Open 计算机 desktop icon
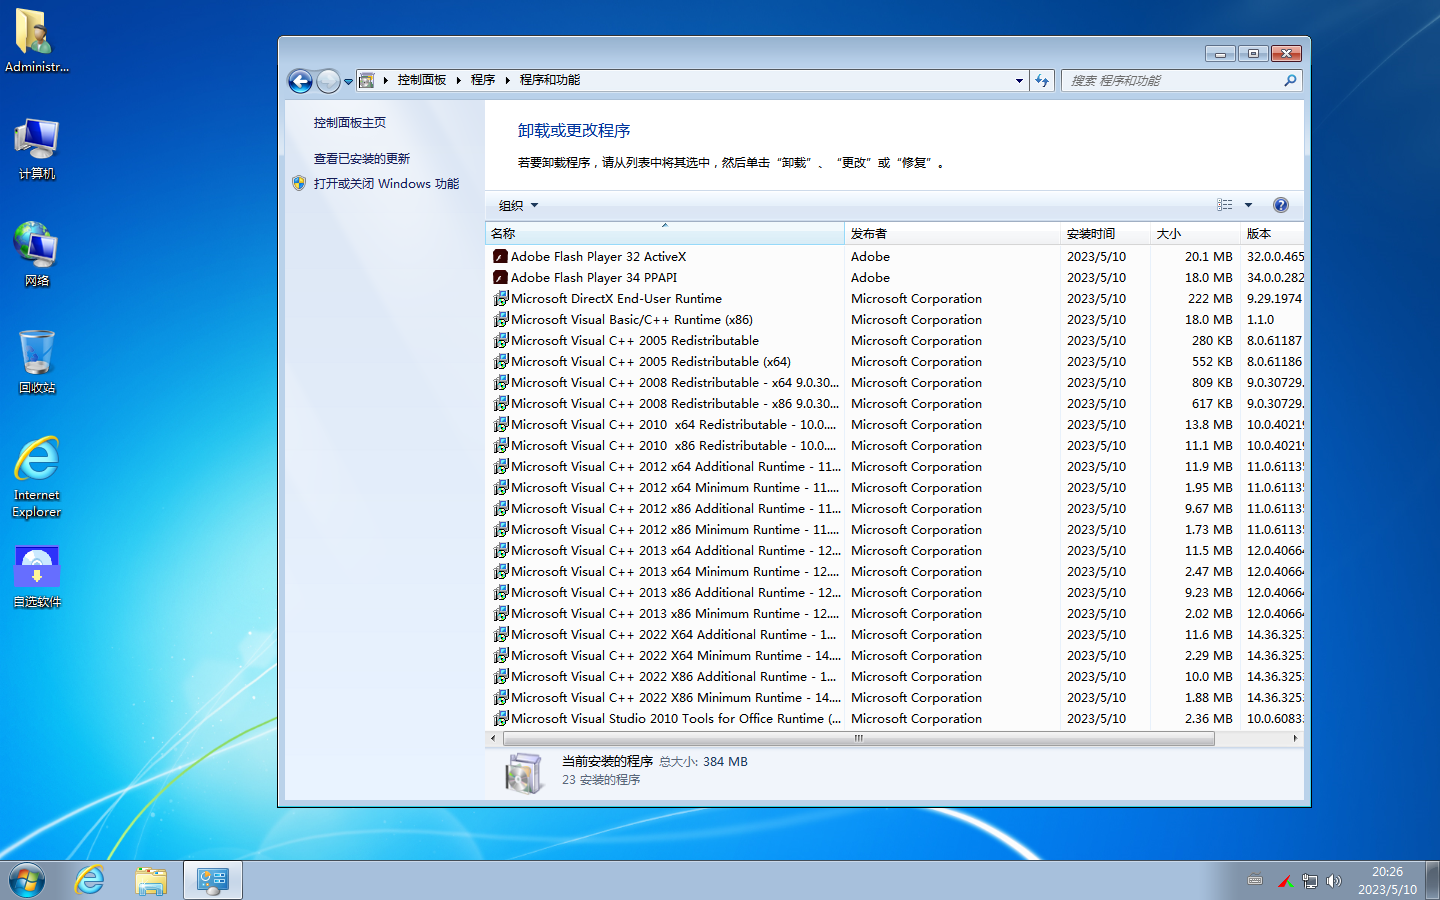 pos(37,149)
